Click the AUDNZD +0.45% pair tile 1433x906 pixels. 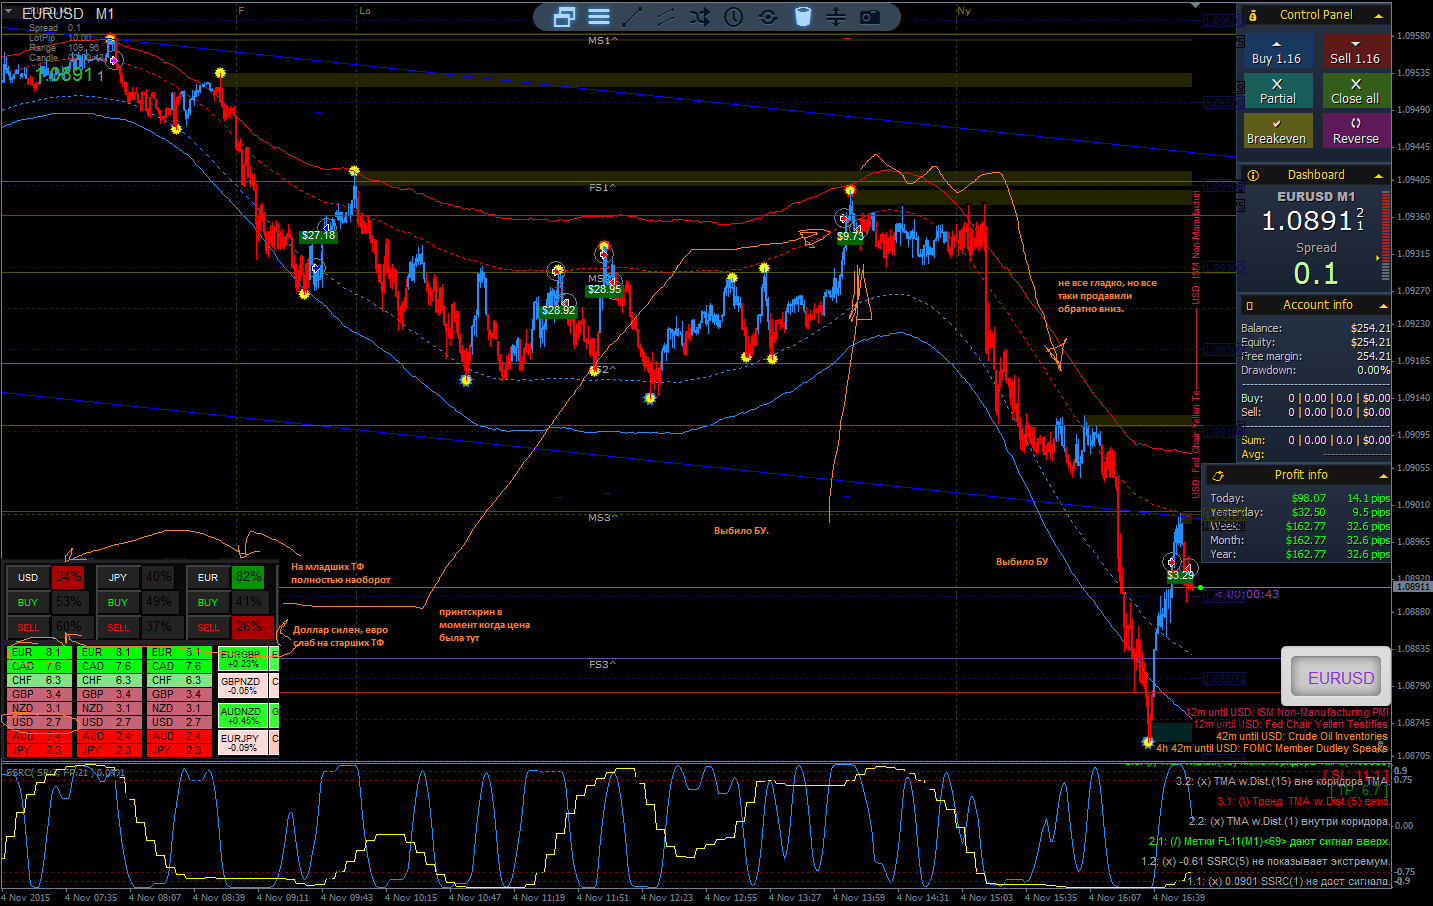tap(242, 715)
